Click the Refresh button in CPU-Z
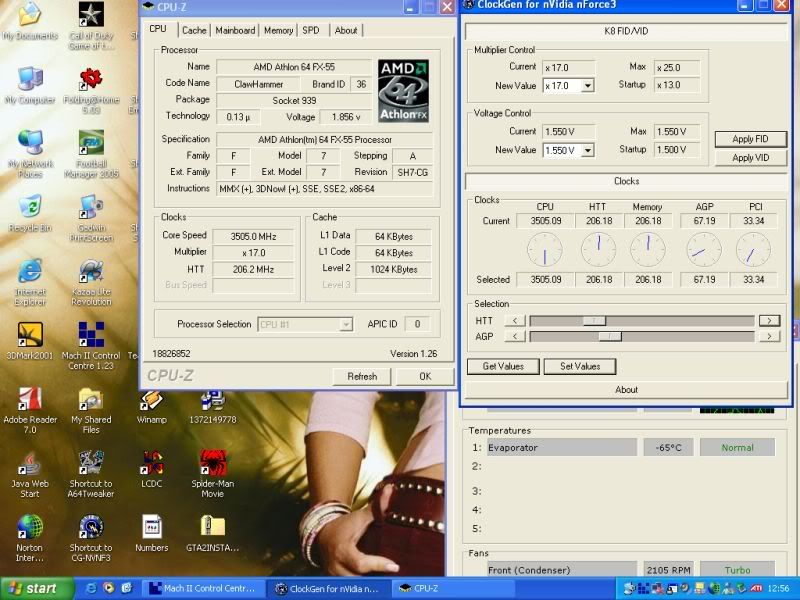This screenshot has width=800, height=600. click(x=362, y=377)
